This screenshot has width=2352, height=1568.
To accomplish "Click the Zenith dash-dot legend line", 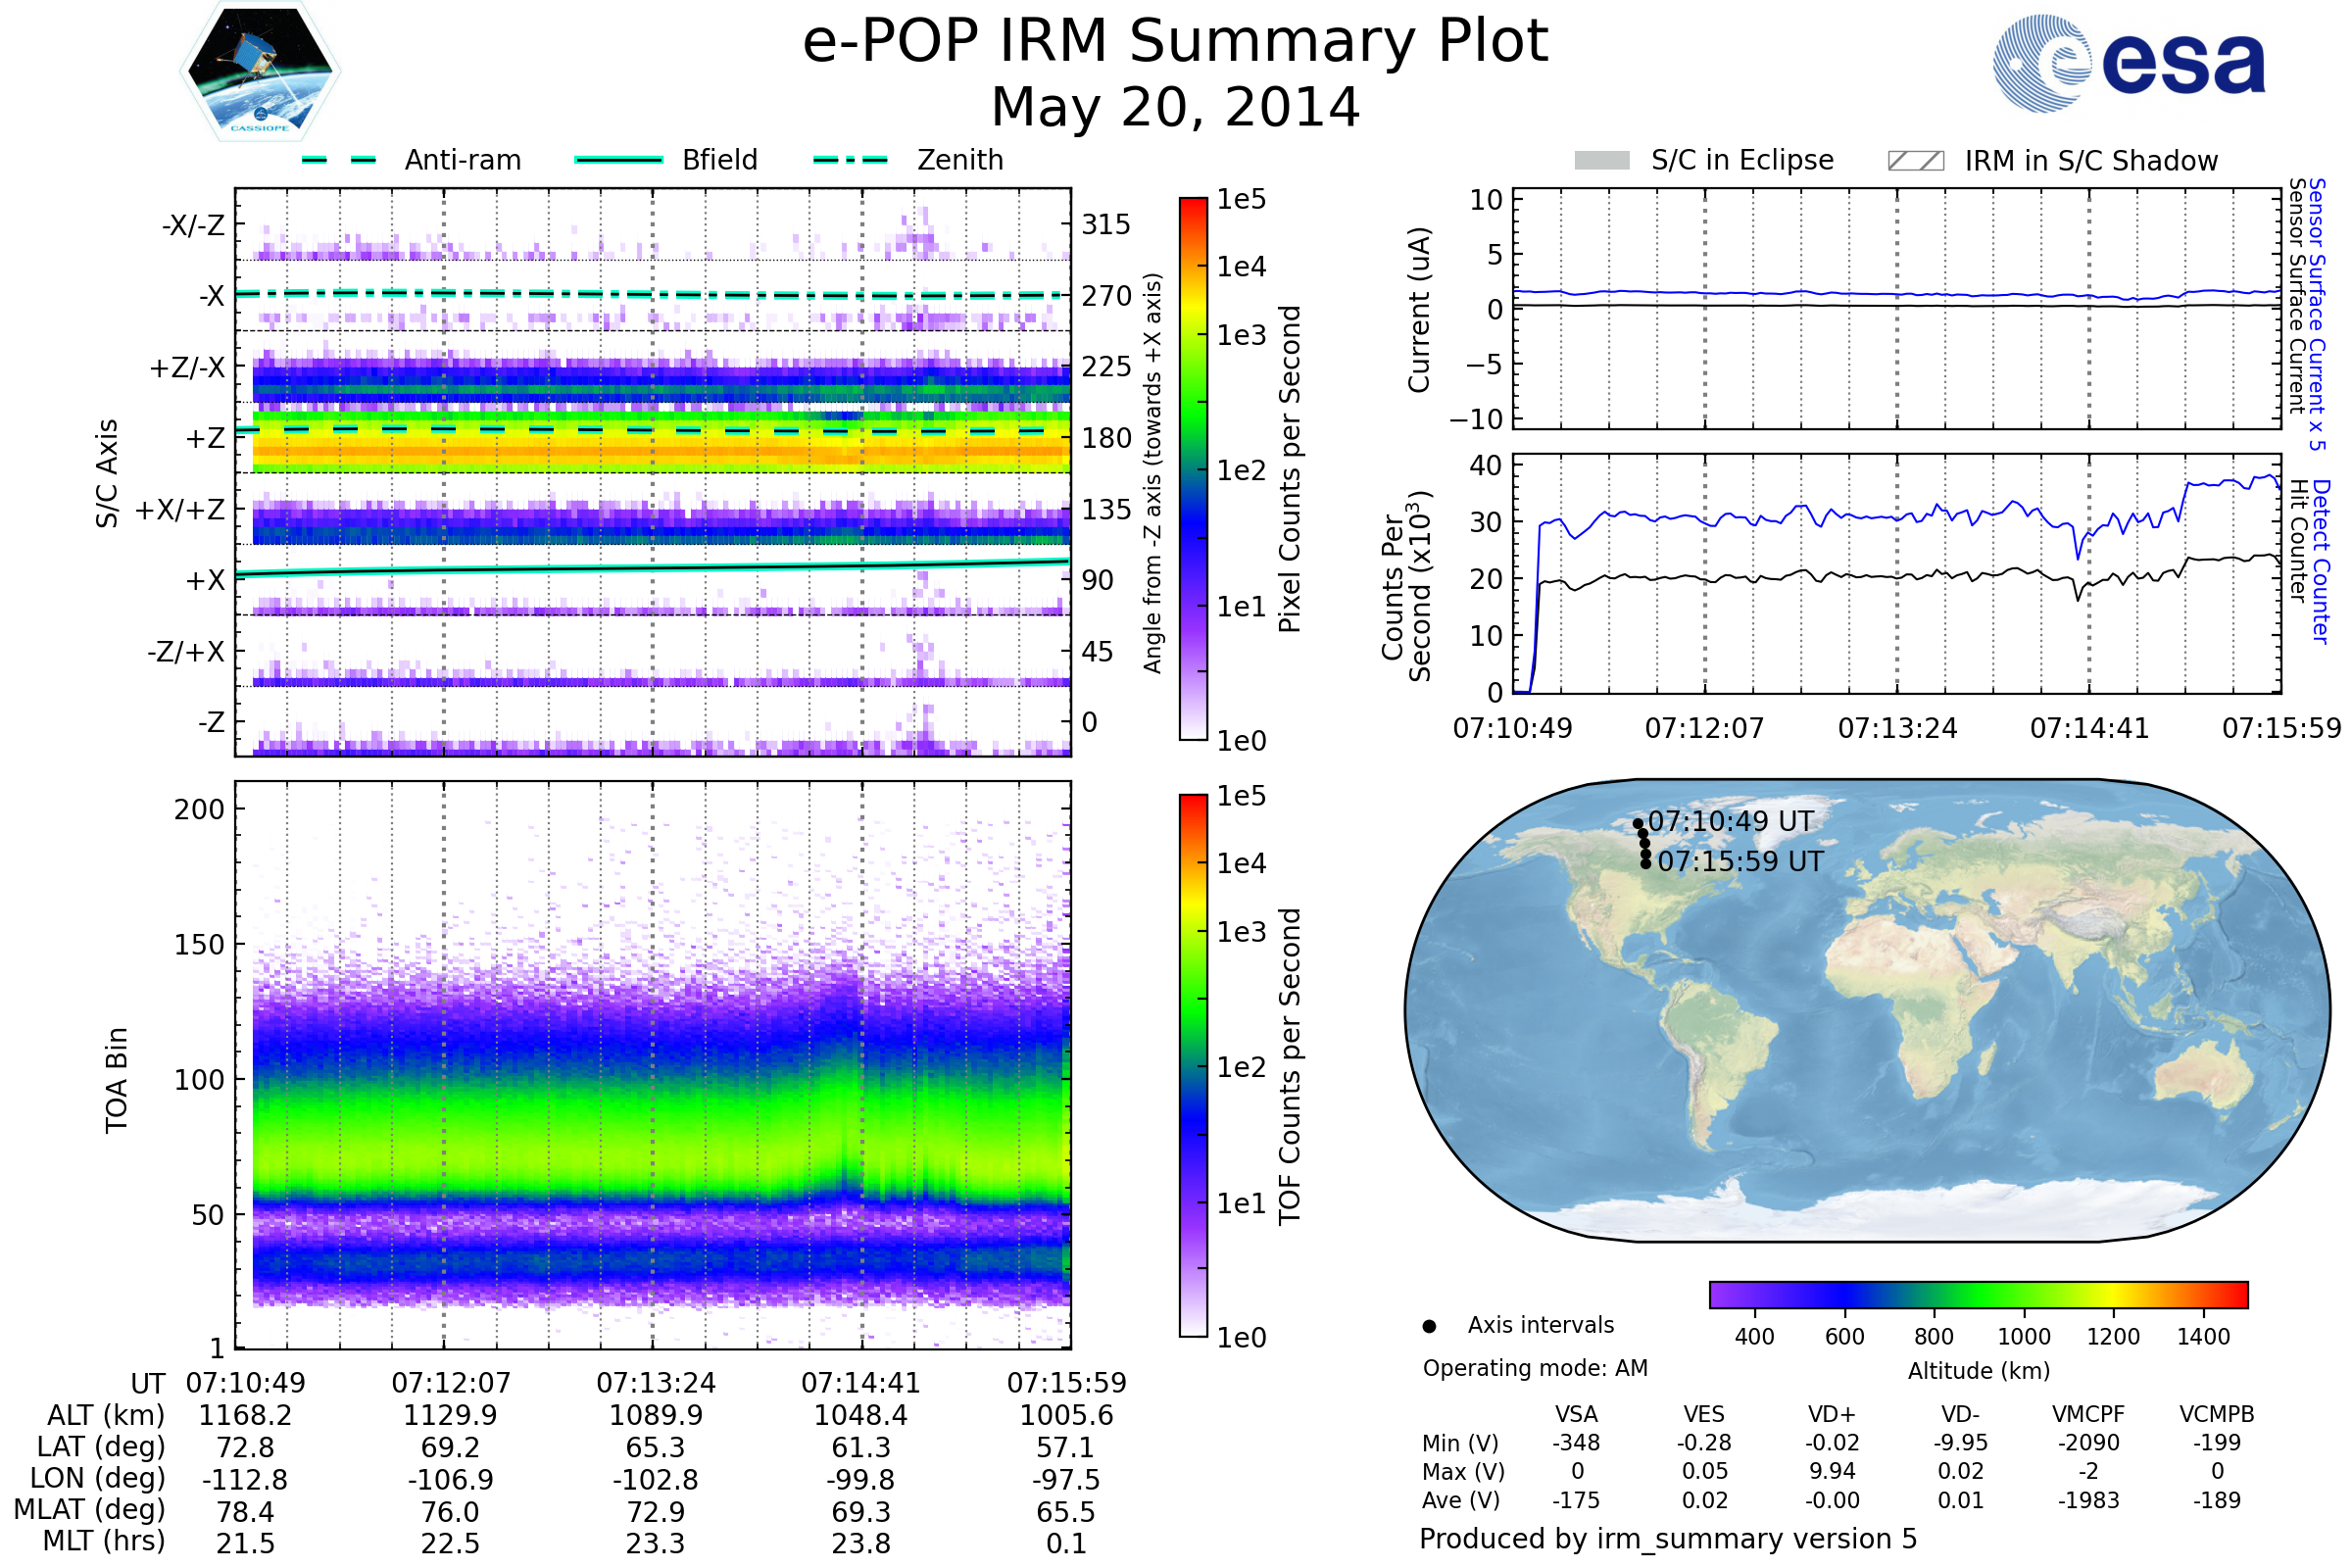I will click(x=850, y=160).
